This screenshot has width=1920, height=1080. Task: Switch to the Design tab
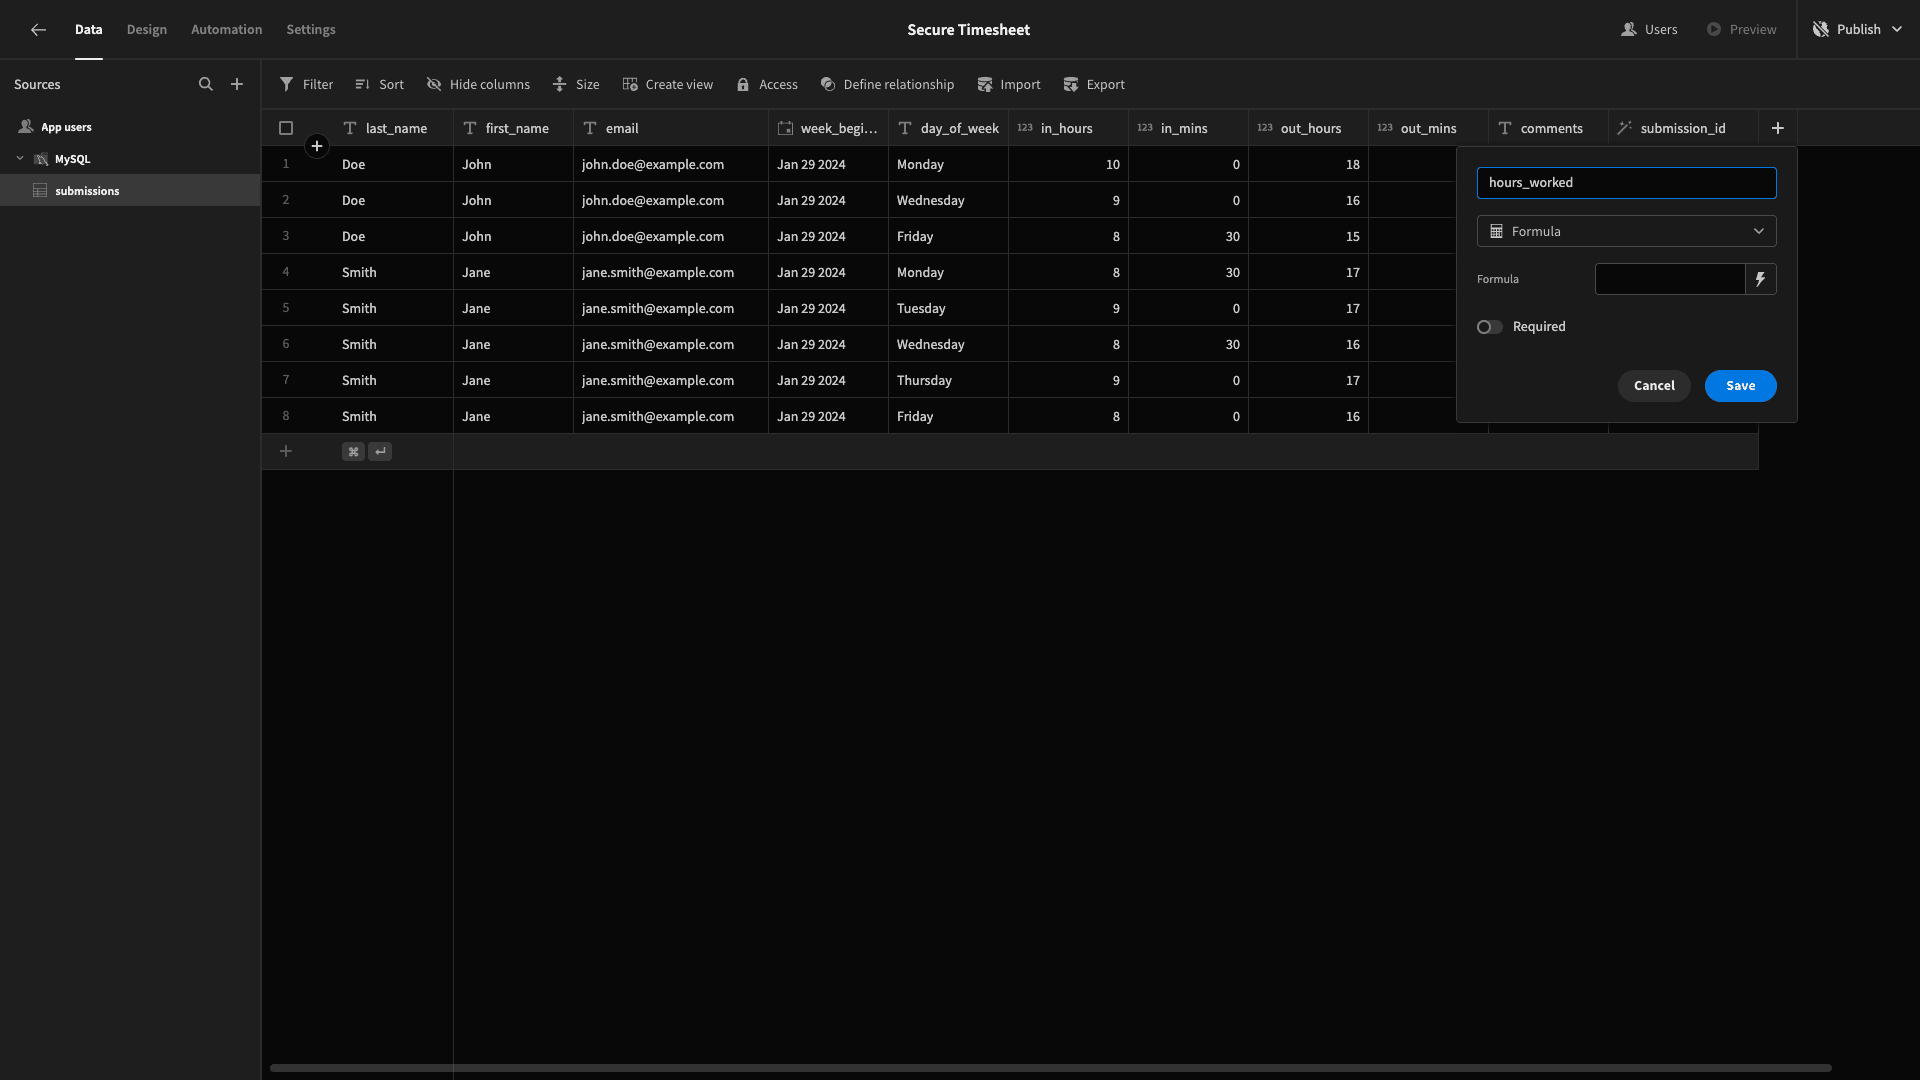[x=147, y=30]
